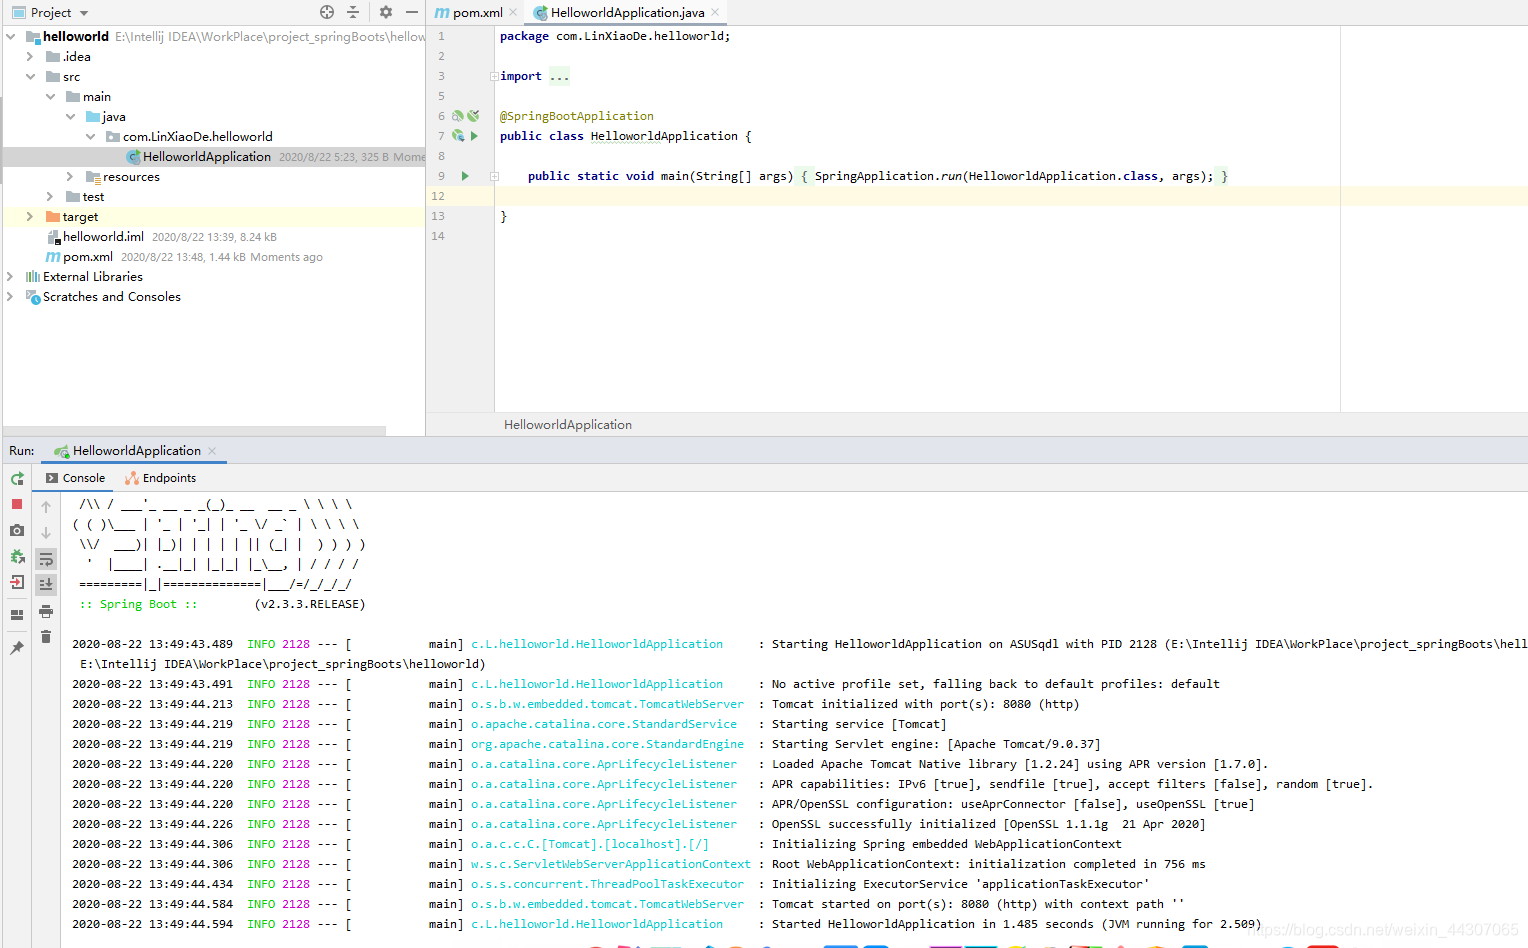Click the HelloworldApplication breadcrumb below editor

coord(568,425)
